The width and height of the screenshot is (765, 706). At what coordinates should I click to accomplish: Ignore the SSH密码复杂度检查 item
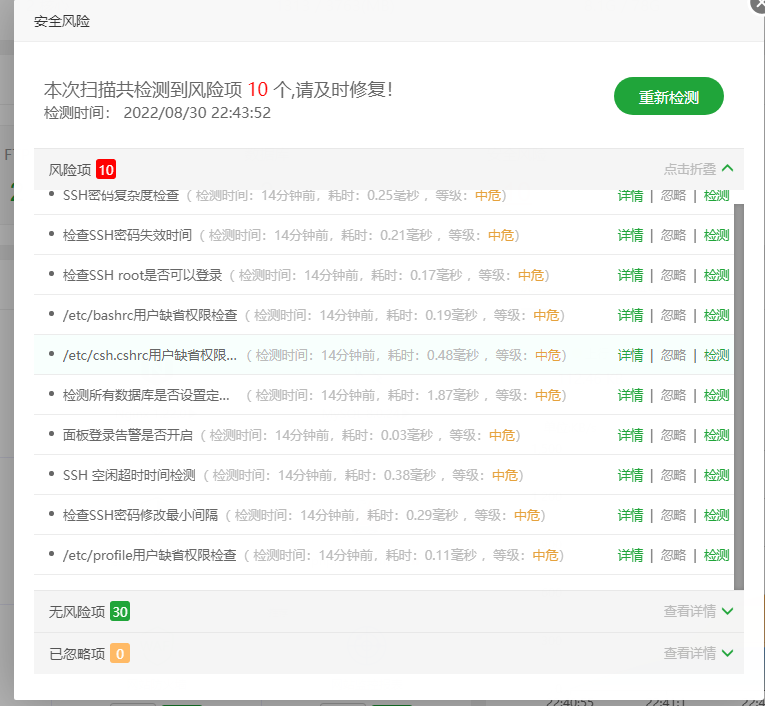(673, 196)
